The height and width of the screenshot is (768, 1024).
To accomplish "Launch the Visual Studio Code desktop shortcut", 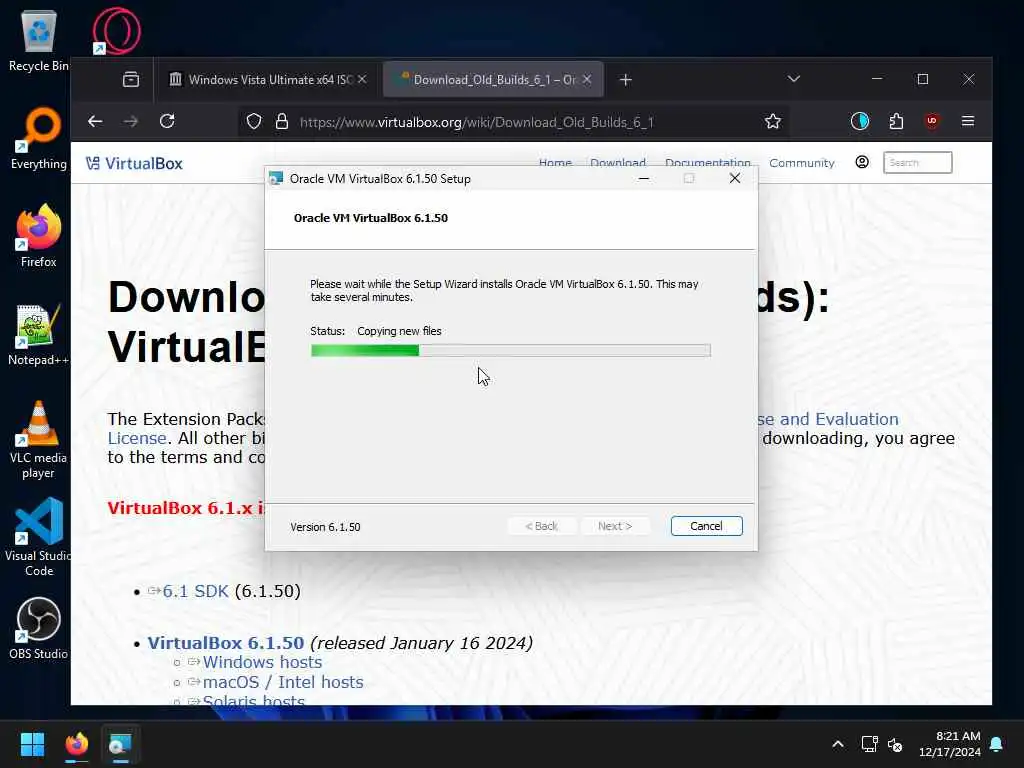I will click(x=39, y=537).
